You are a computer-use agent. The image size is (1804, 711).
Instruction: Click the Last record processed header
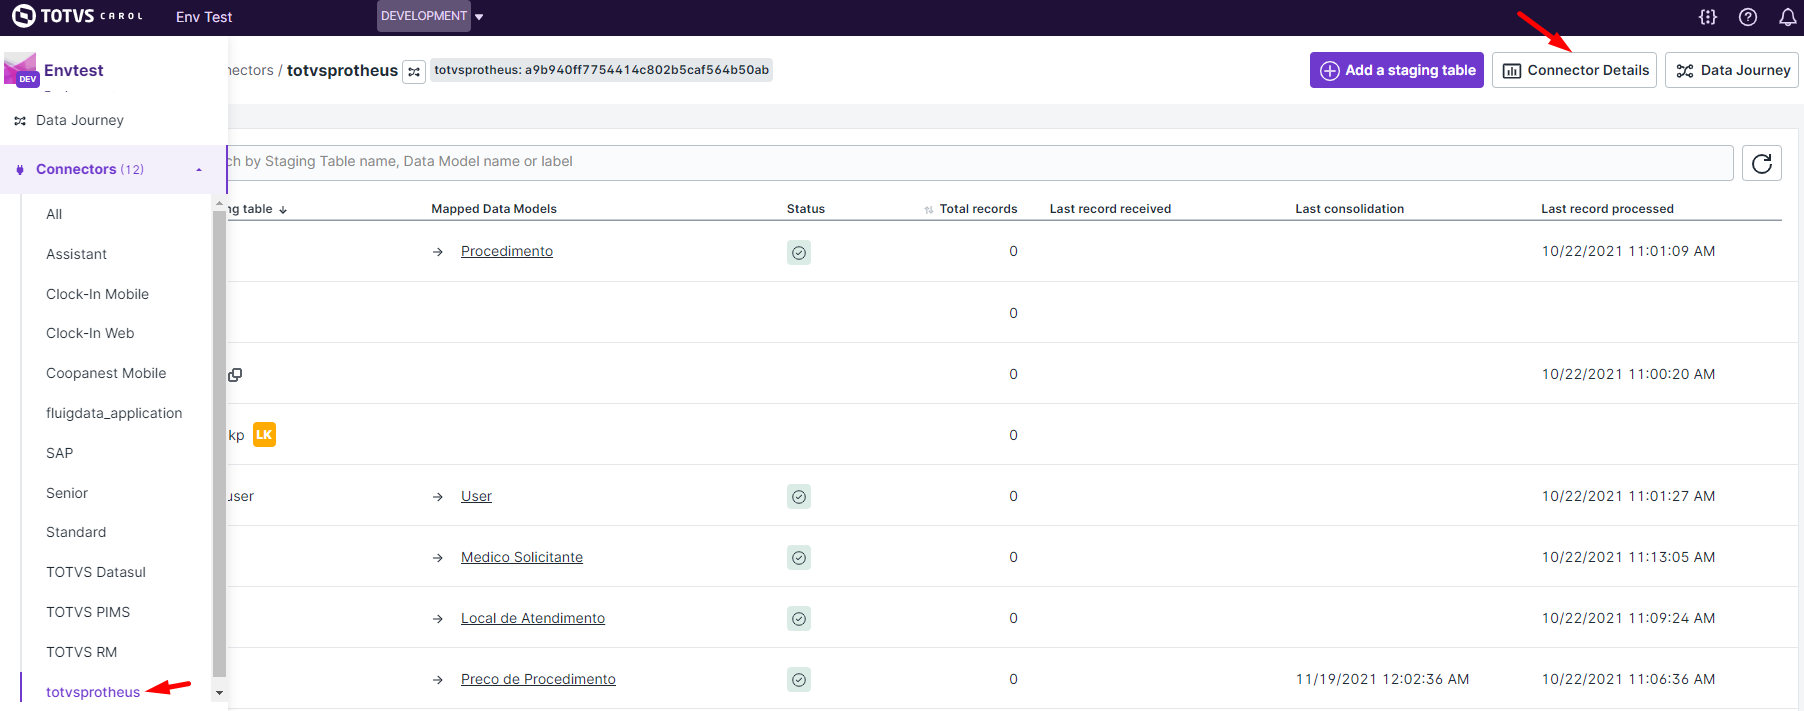pyautogui.click(x=1607, y=209)
